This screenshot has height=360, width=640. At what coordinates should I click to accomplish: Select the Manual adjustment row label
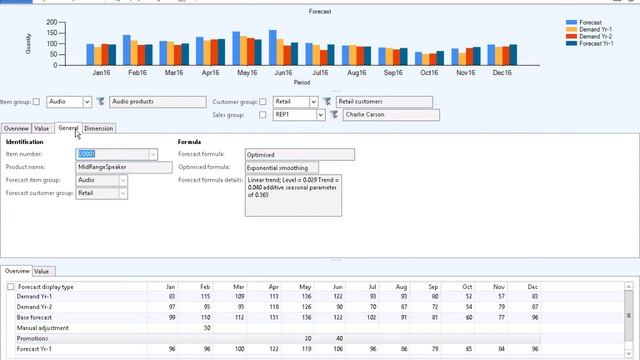42,328
